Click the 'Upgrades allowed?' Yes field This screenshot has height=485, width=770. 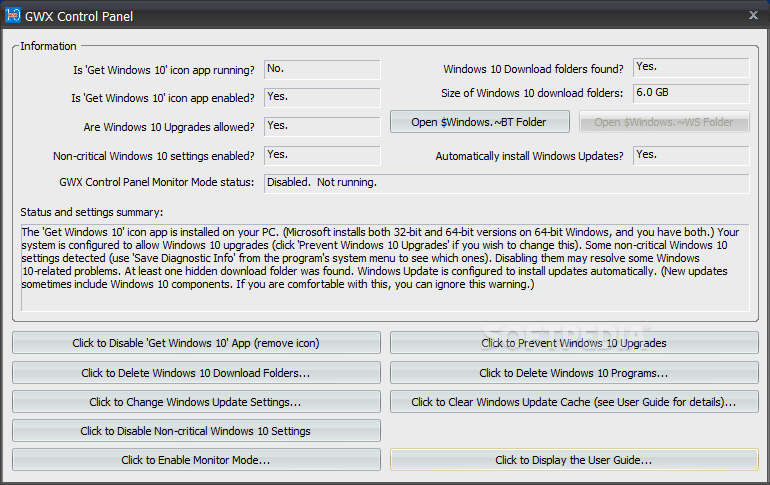322,127
